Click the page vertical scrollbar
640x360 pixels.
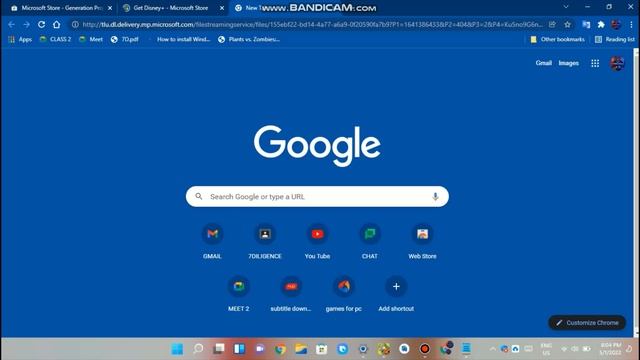click(636, 192)
